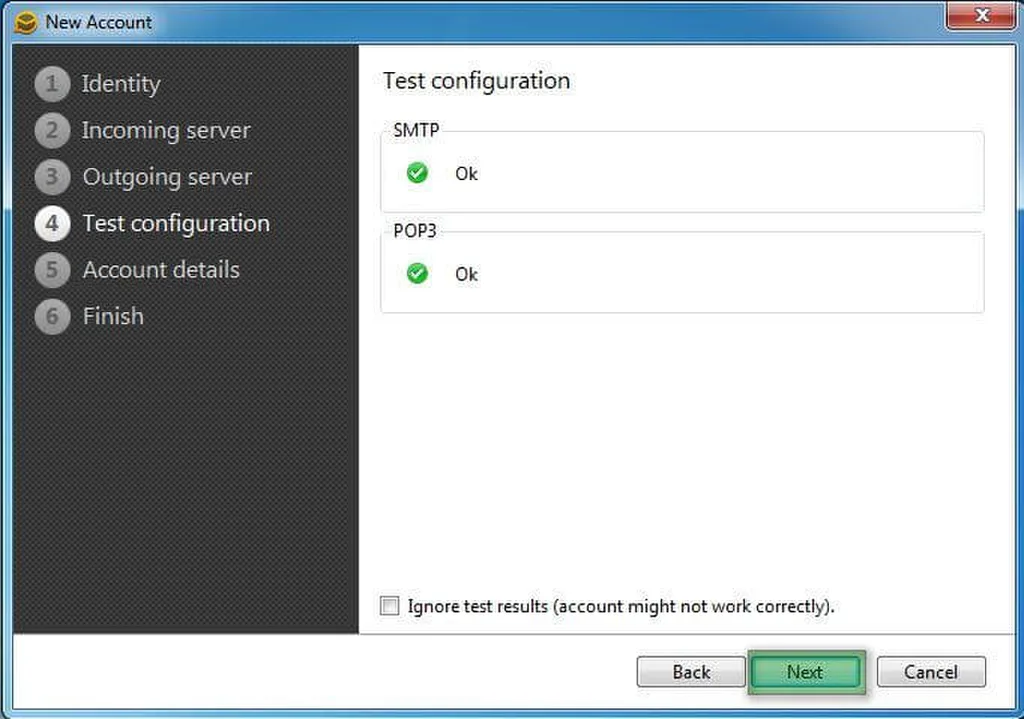Open the Account details step label
Screen dimensions: 1024x719
(161, 270)
